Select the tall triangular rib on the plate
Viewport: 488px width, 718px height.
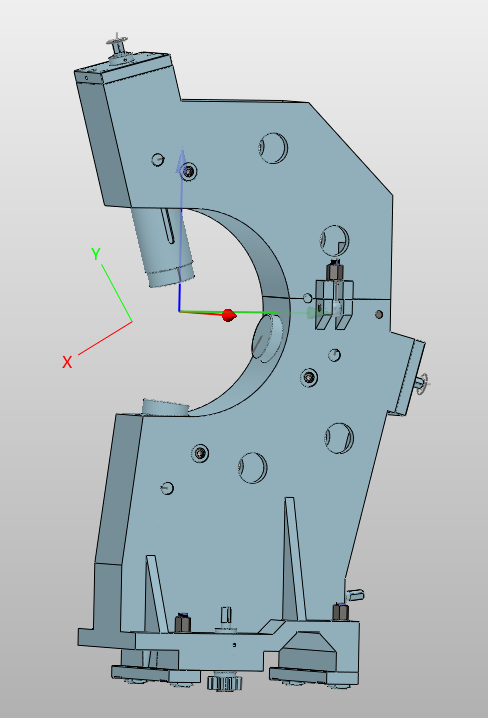(294, 559)
